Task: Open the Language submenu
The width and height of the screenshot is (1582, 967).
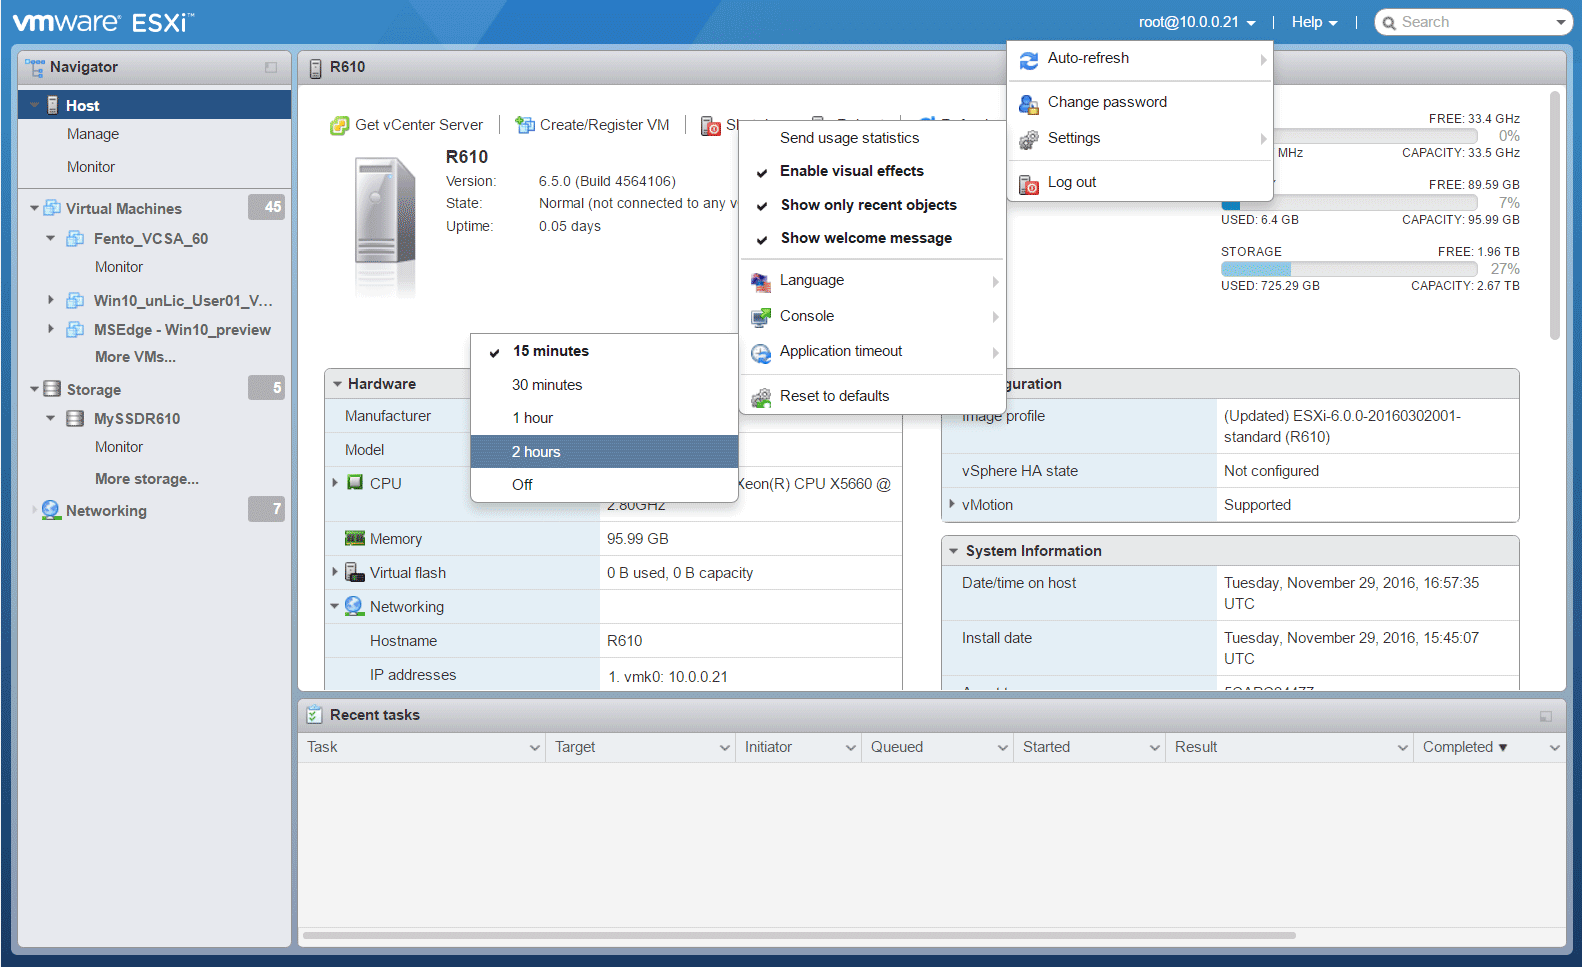Action: click(873, 281)
